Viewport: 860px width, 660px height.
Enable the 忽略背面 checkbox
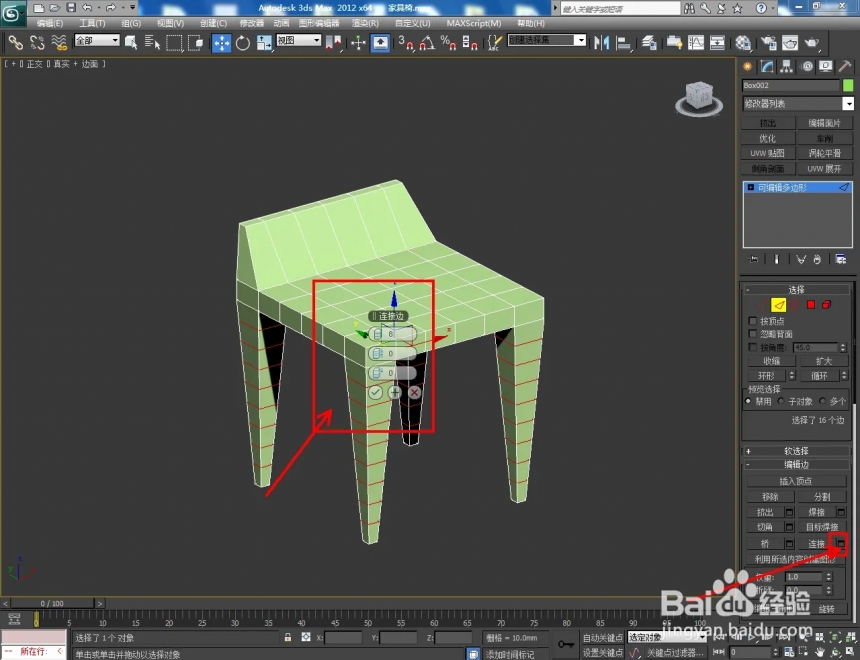[x=752, y=334]
